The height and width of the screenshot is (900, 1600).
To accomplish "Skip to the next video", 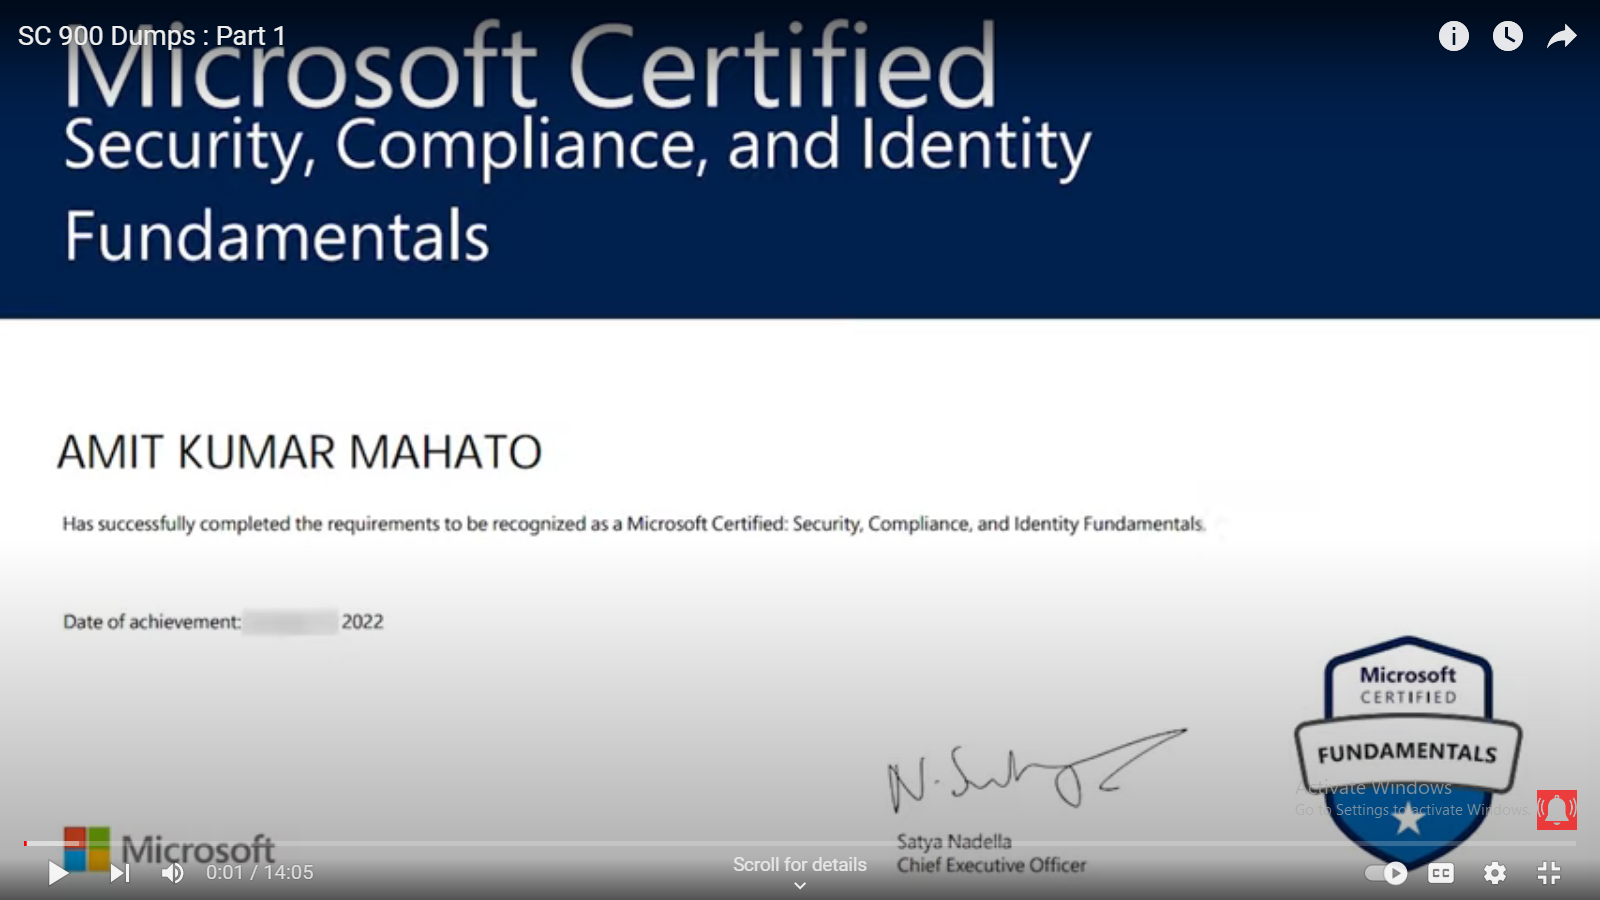I will point(120,873).
